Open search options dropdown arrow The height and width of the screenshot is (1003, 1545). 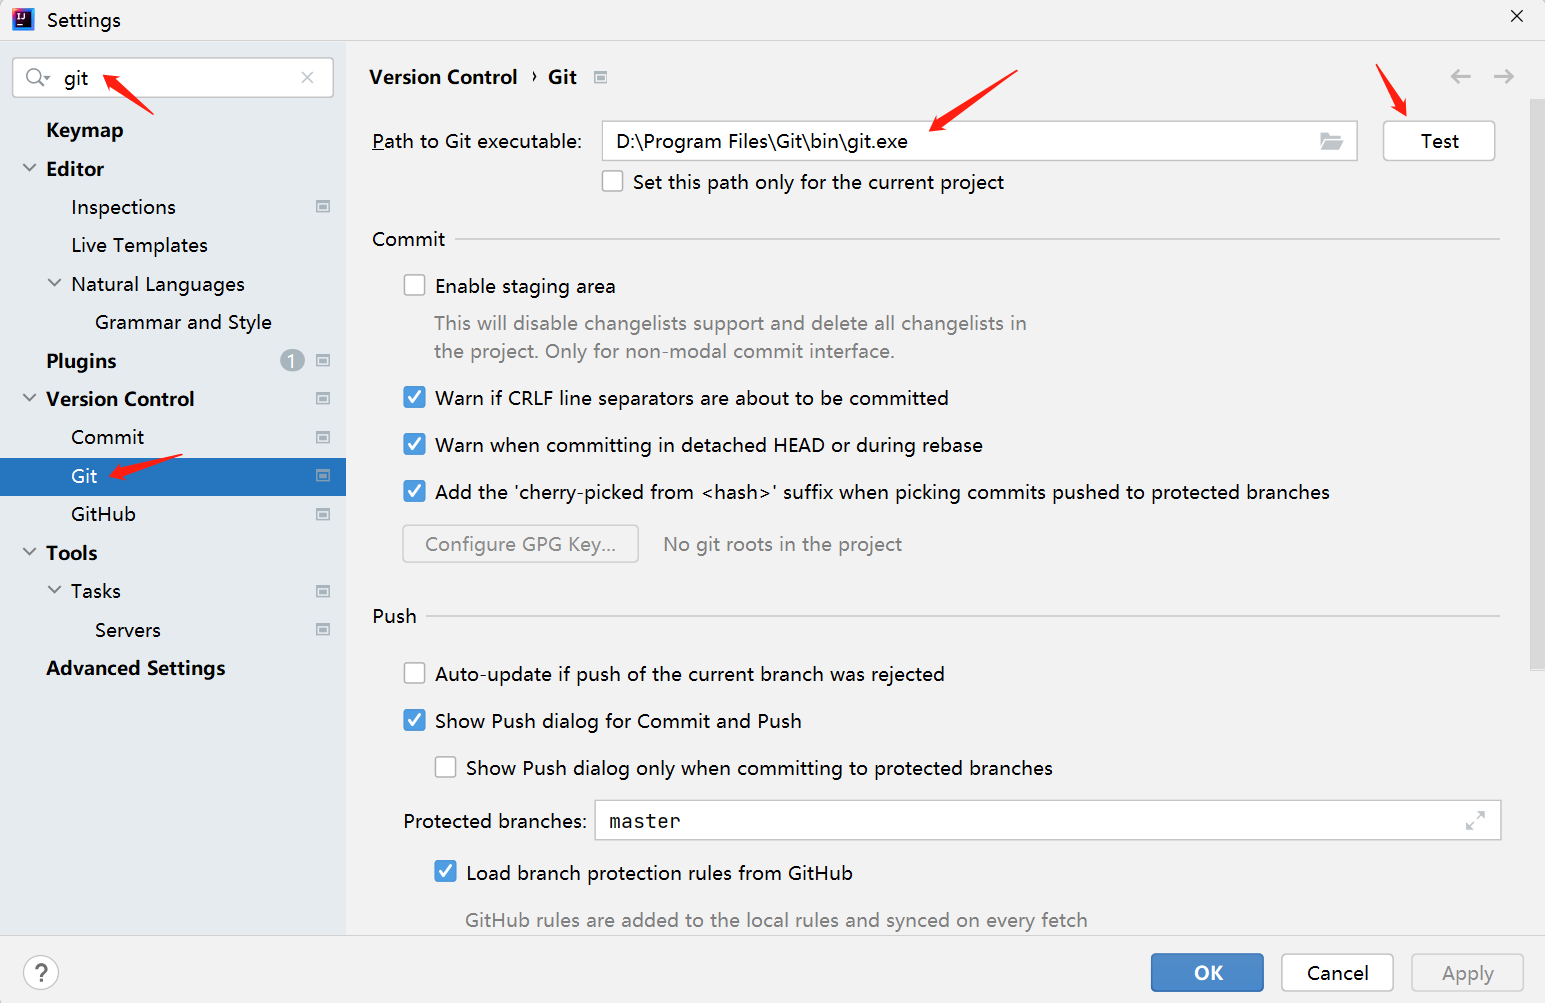[47, 78]
